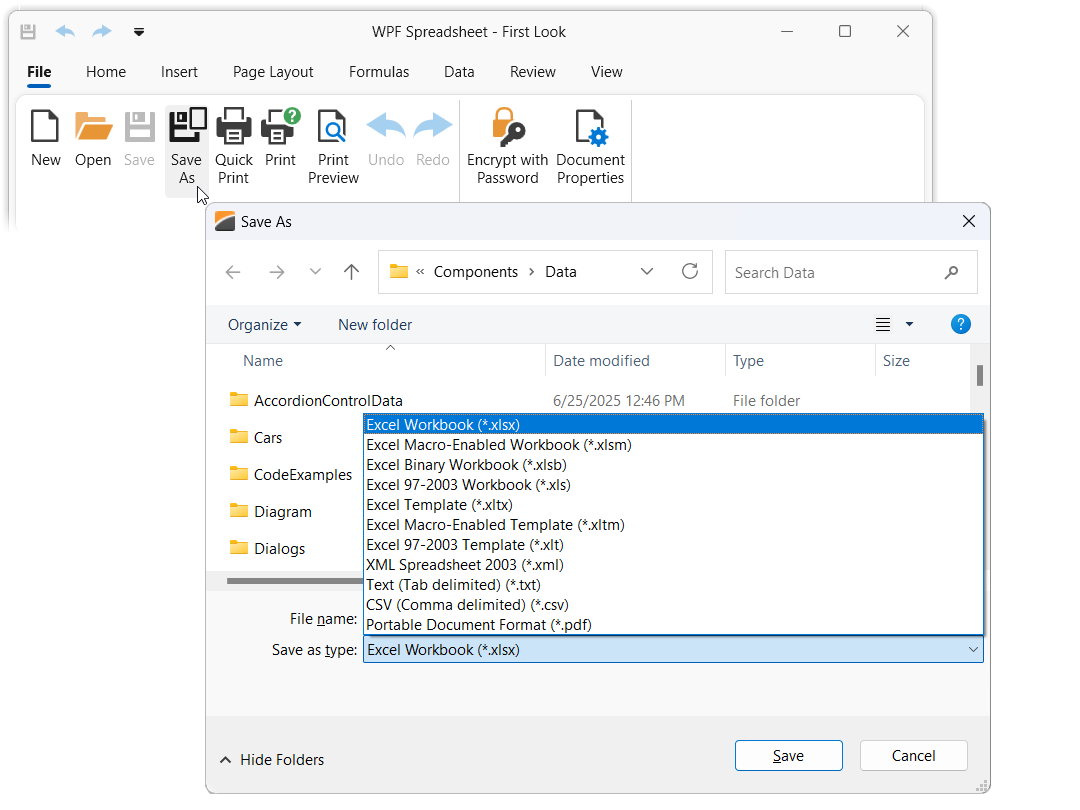Change the view layout icon

point(883,324)
